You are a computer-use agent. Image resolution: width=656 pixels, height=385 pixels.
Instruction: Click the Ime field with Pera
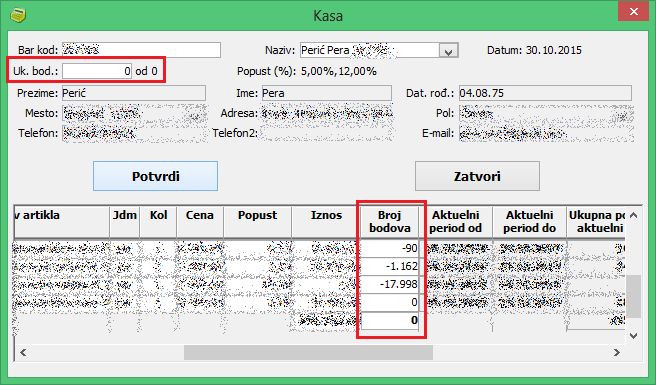click(x=327, y=93)
